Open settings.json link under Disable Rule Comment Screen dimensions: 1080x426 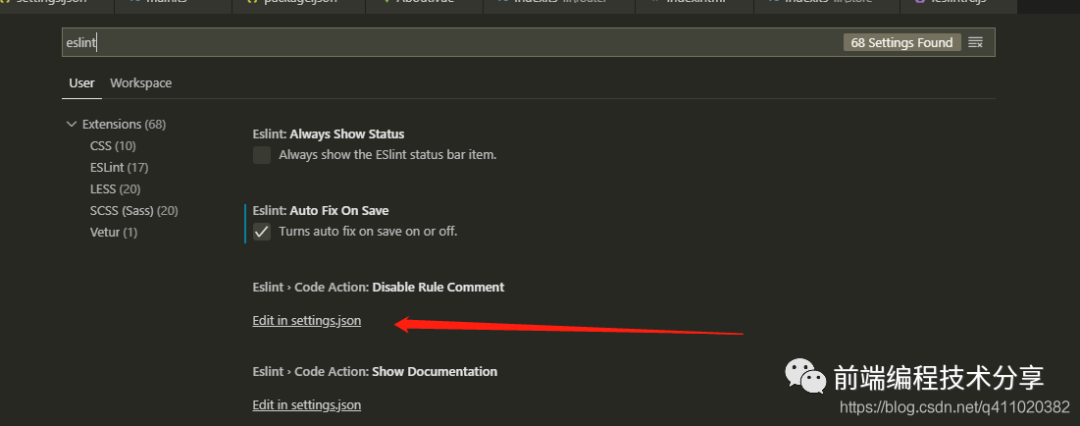pyautogui.click(x=307, y=321)
